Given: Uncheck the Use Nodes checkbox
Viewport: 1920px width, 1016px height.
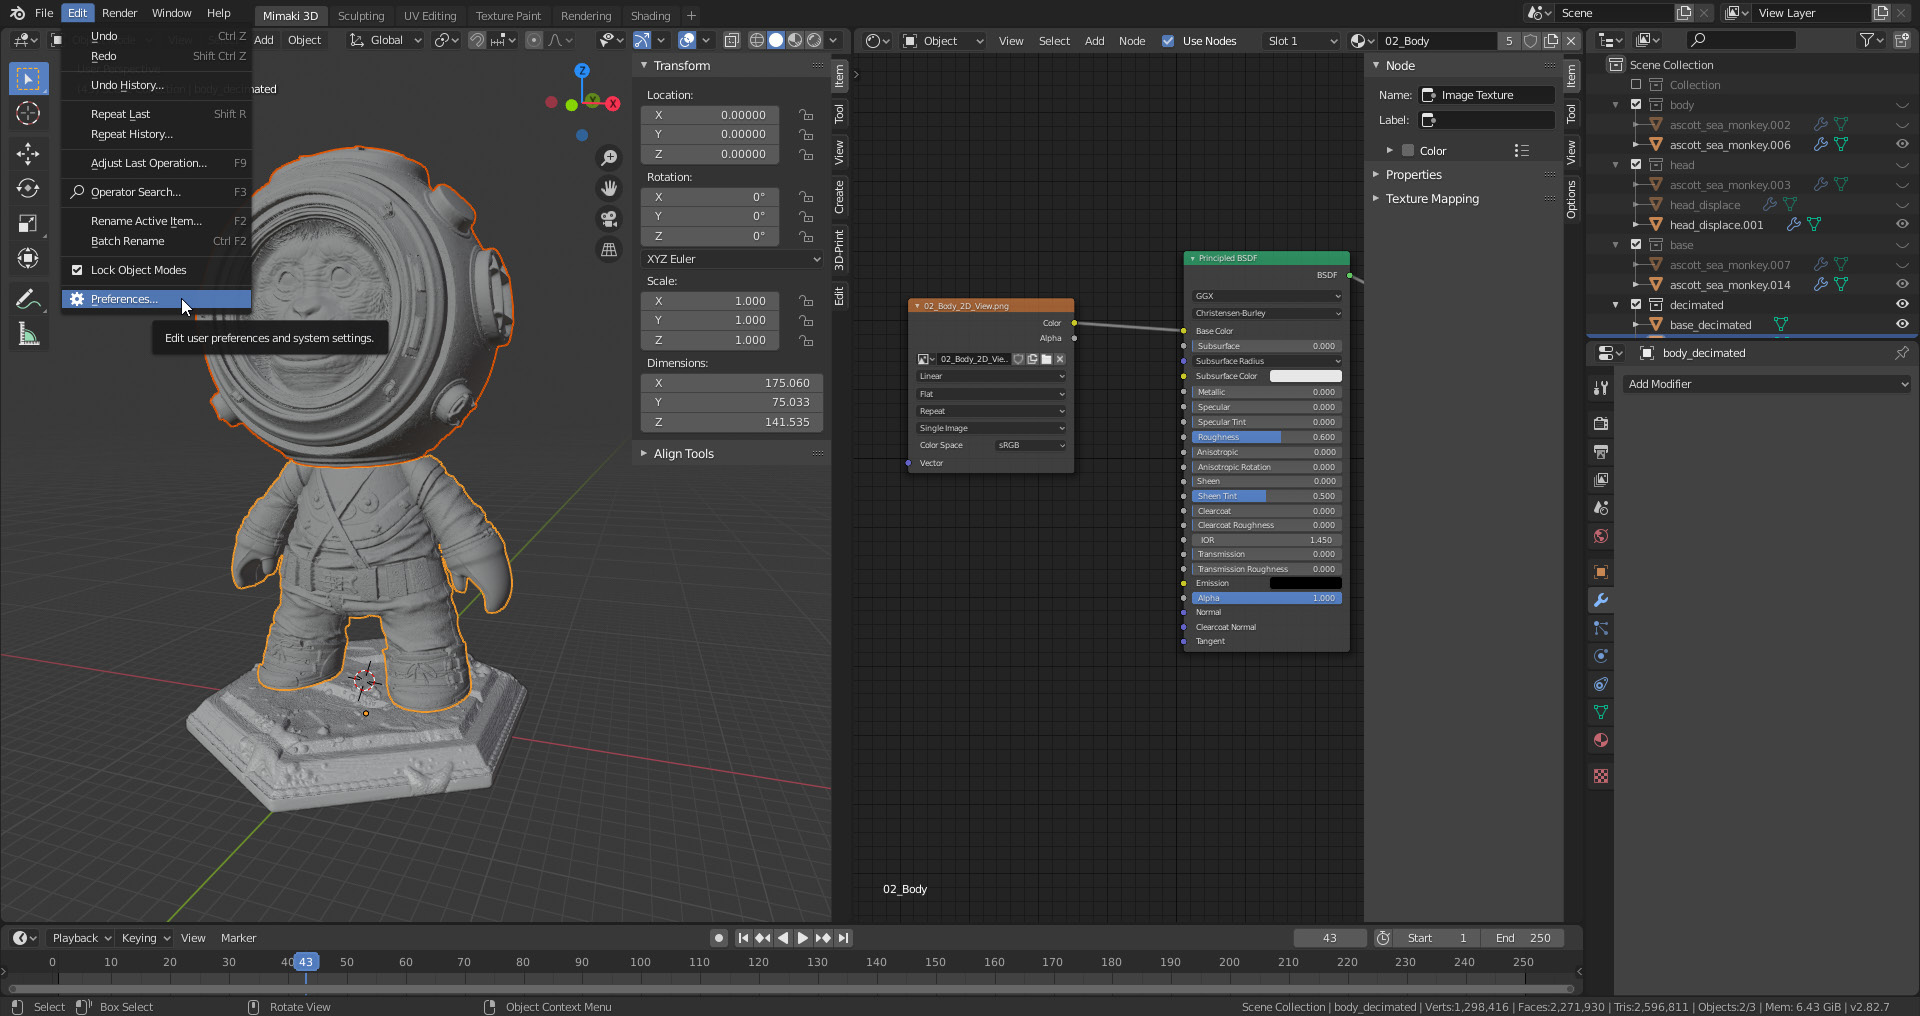Looking at the screenshot, I should 1168,41.
